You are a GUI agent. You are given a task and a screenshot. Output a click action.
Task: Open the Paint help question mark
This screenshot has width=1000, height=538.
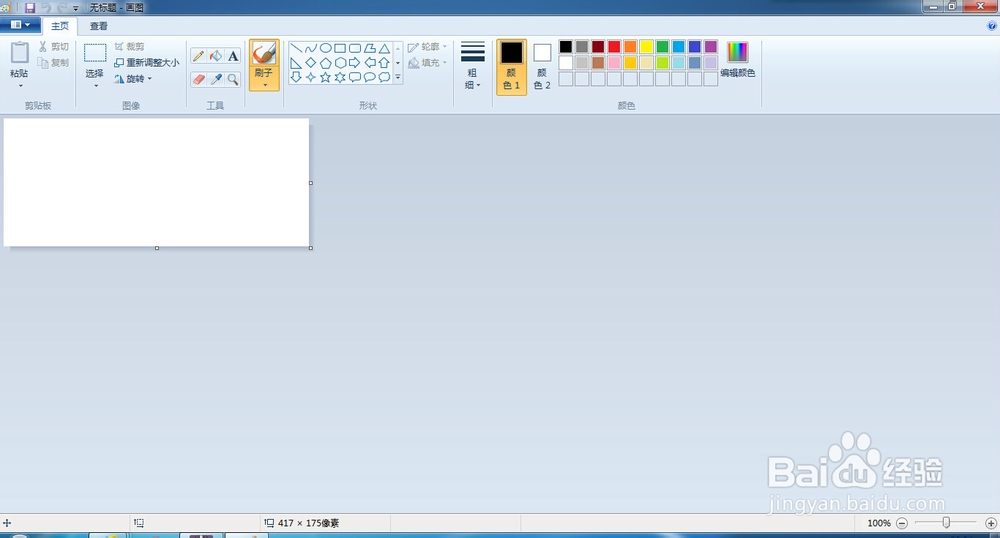(992, 26)
